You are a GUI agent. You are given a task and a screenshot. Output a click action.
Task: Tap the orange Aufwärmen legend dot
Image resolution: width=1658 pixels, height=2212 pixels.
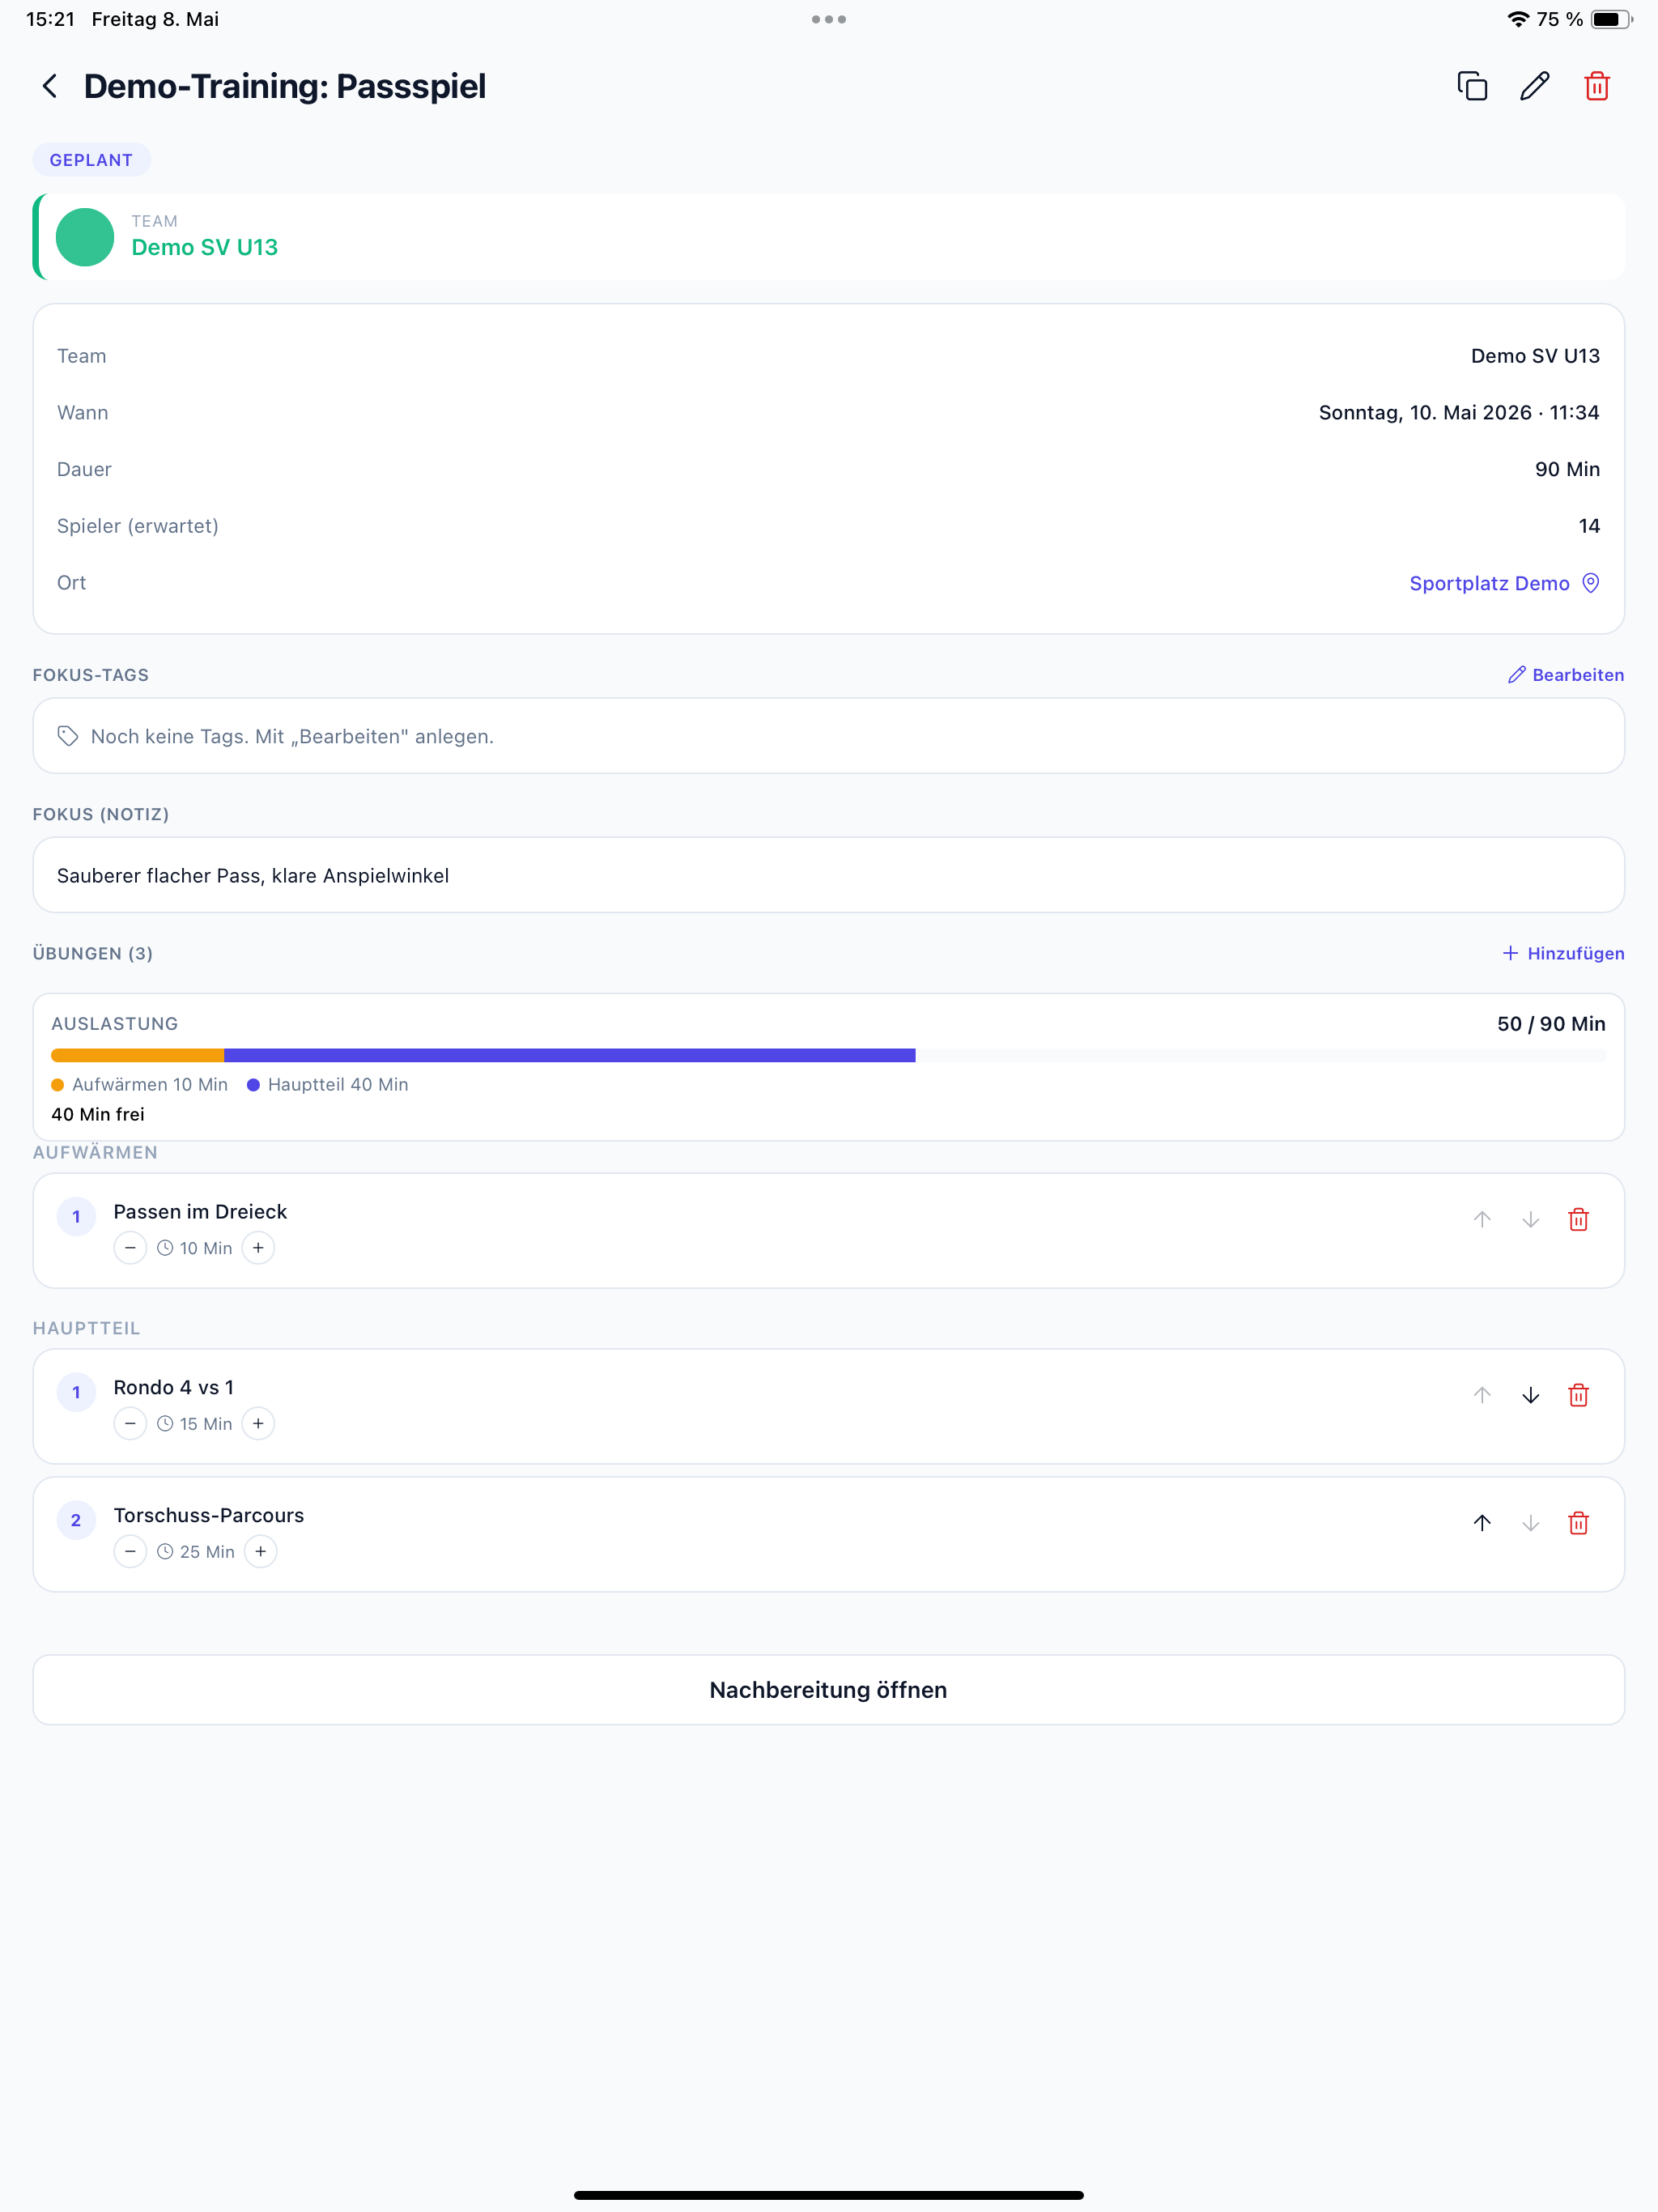click(58, 1085)
